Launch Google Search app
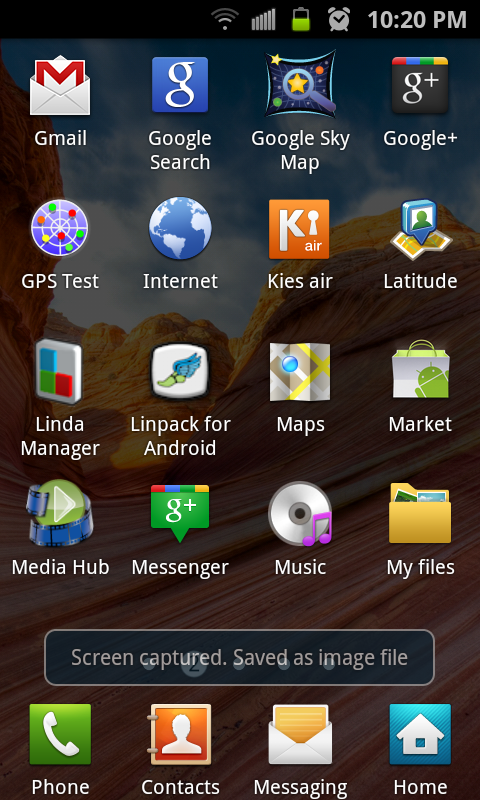 [x=180, y=85]
